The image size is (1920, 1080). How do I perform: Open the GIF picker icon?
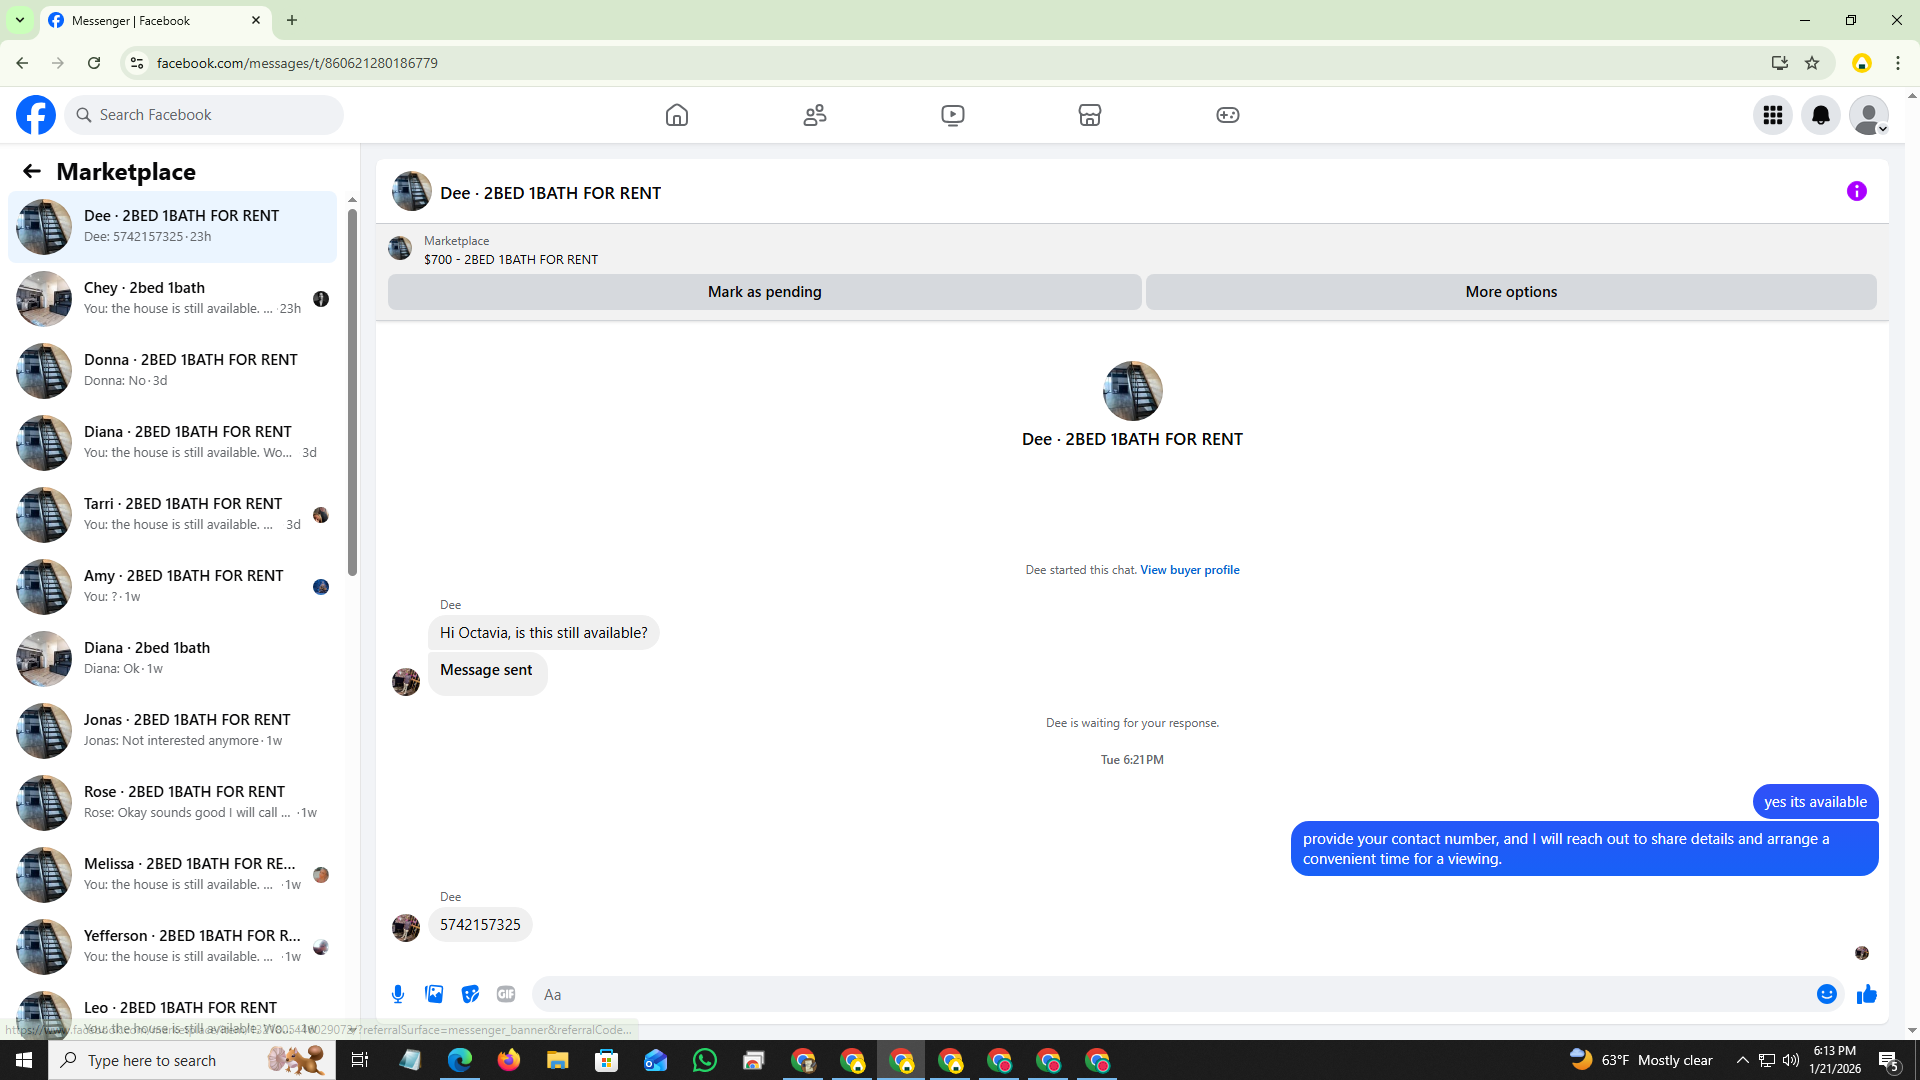click(x=506, y=994)
